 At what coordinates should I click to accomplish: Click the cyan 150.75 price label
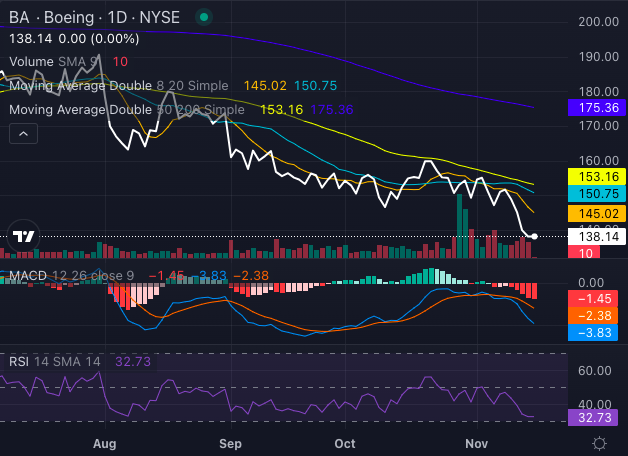(x=594, y=194)
